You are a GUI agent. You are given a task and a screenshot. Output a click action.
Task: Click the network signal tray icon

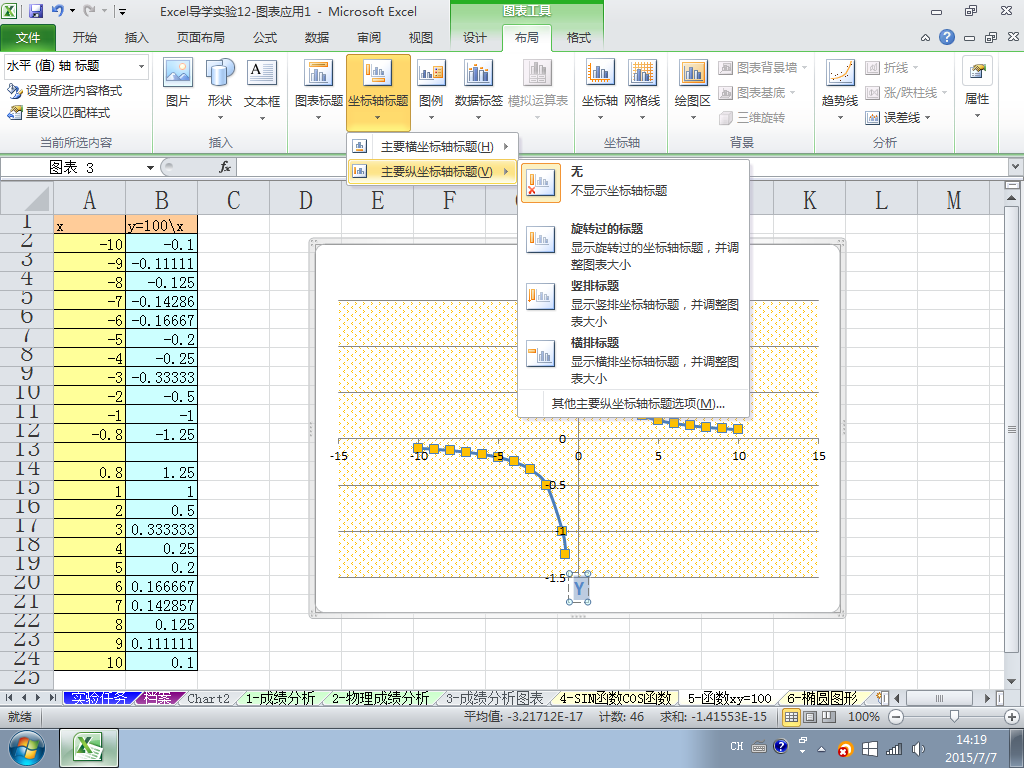coord(893,748)
